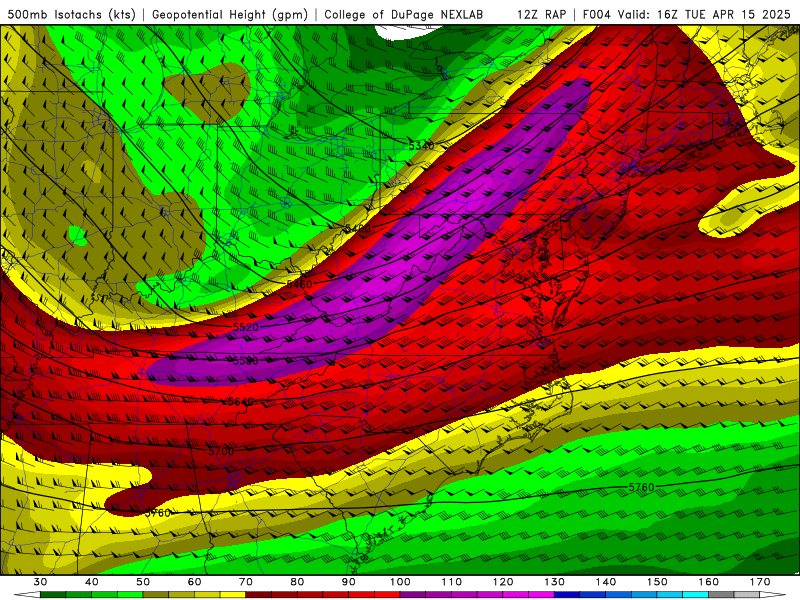
Task: Click the 'F004 Valid: 16Z TUE APR 15 2025' text
Action: (x=686, y=14)
